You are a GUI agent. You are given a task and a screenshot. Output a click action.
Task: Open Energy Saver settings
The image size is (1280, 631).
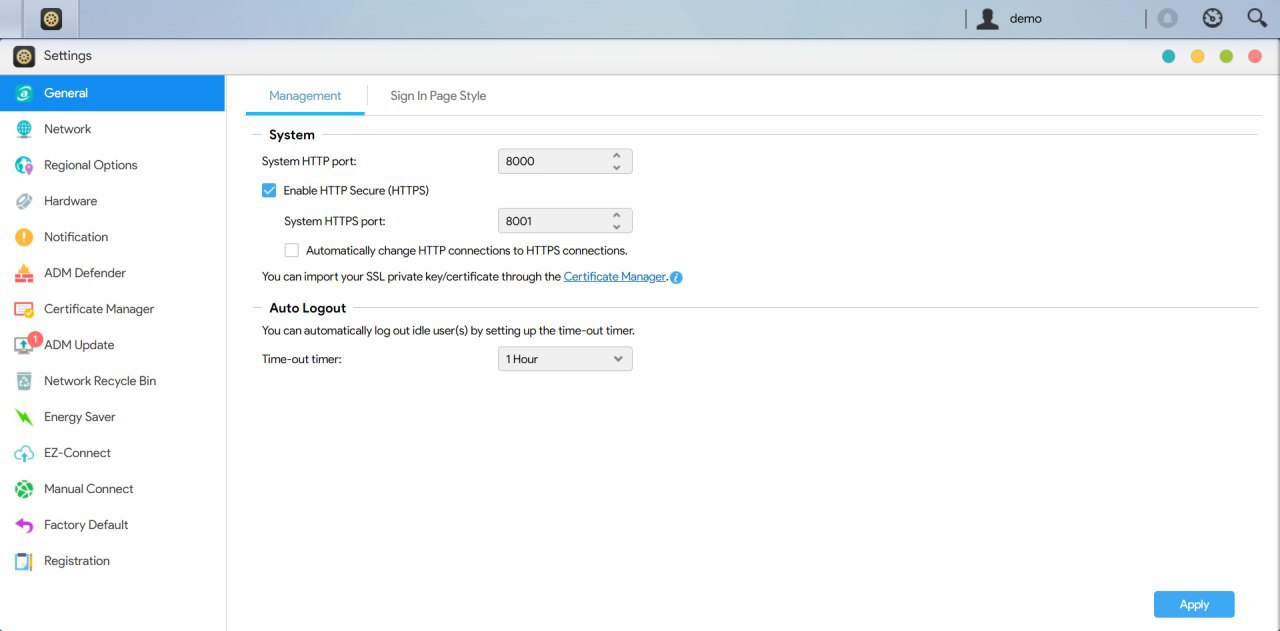(x=79, y=417)
